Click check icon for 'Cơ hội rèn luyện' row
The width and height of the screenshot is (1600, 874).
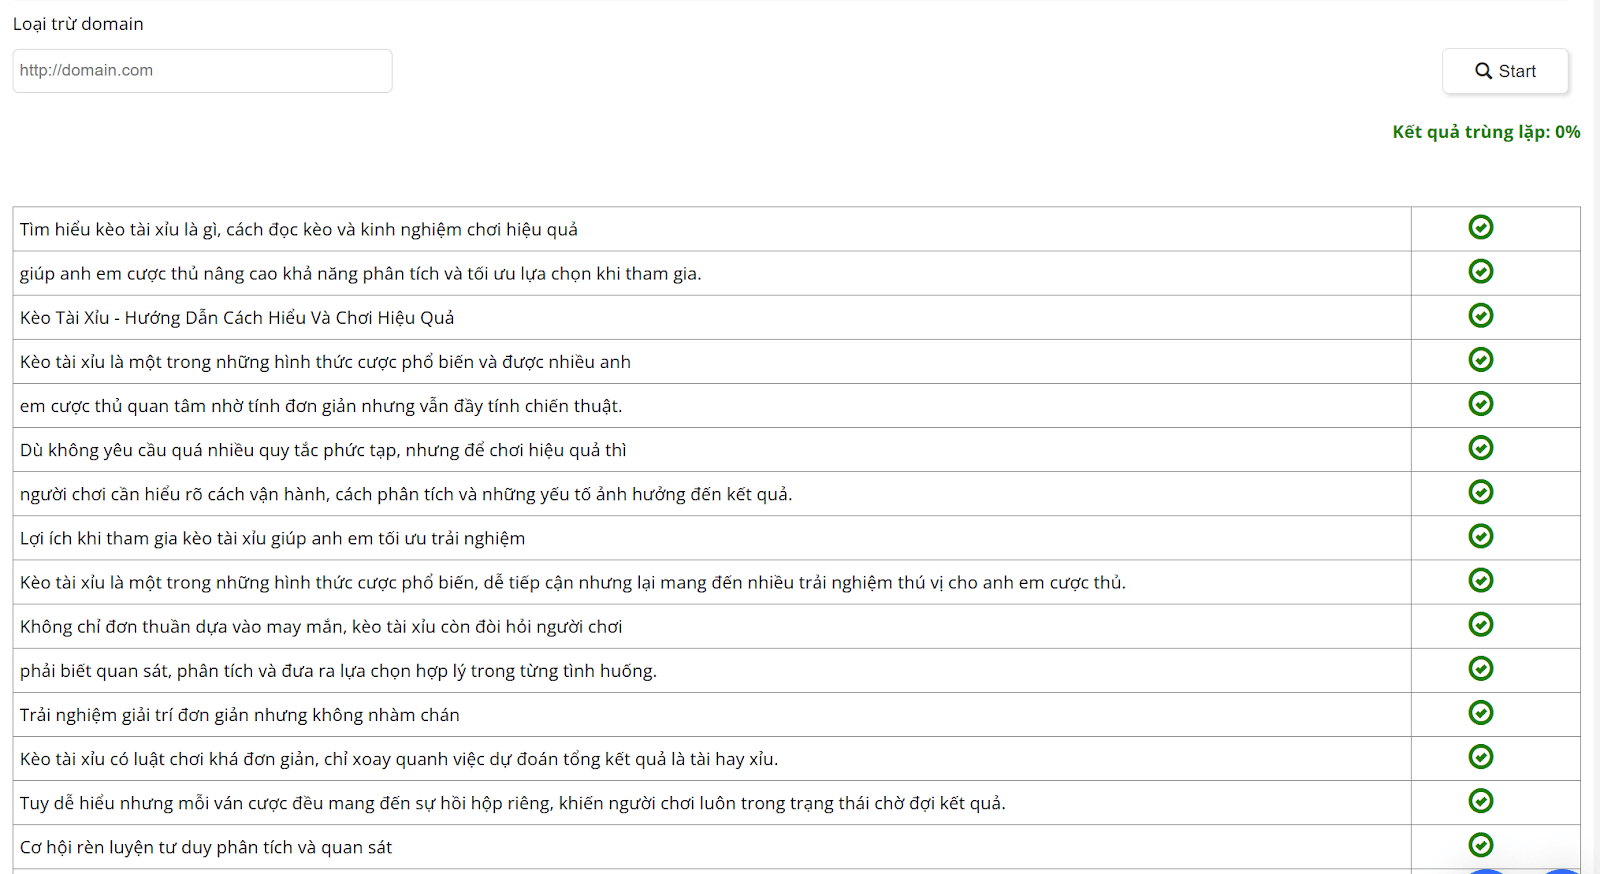(x=1481, y=845)
